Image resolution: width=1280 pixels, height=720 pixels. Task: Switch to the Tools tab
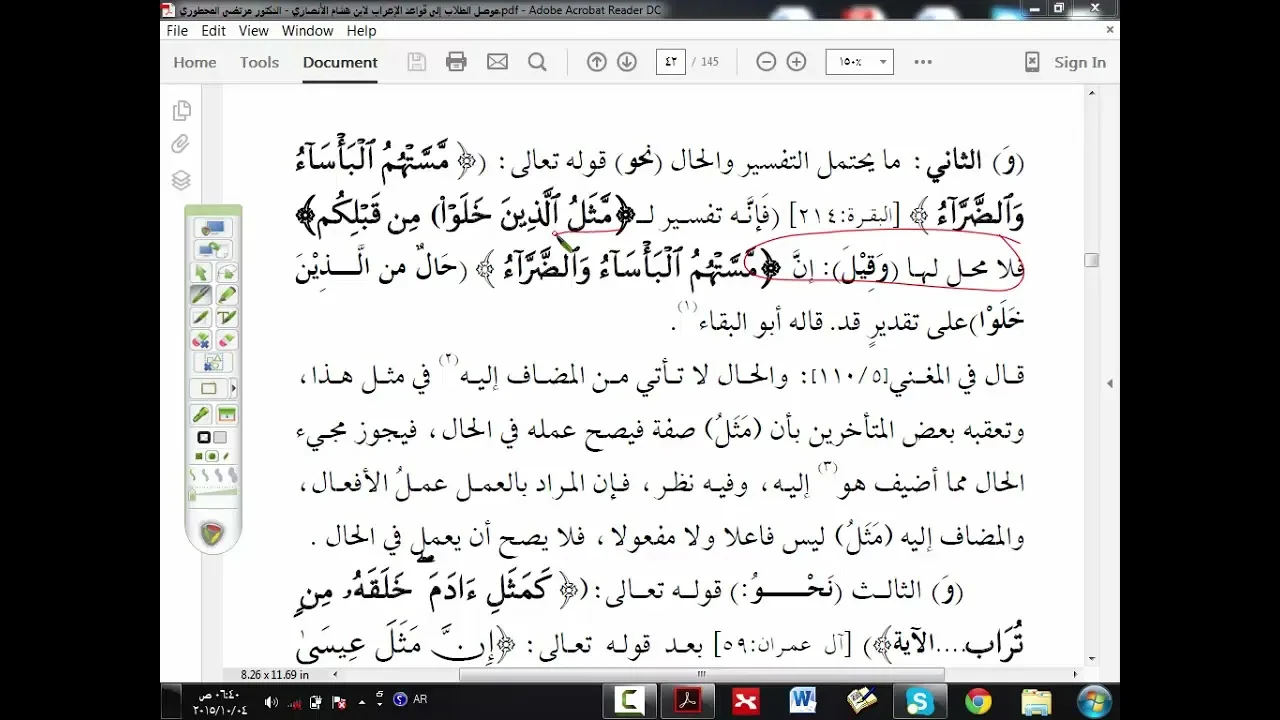(x=259, y=62)
